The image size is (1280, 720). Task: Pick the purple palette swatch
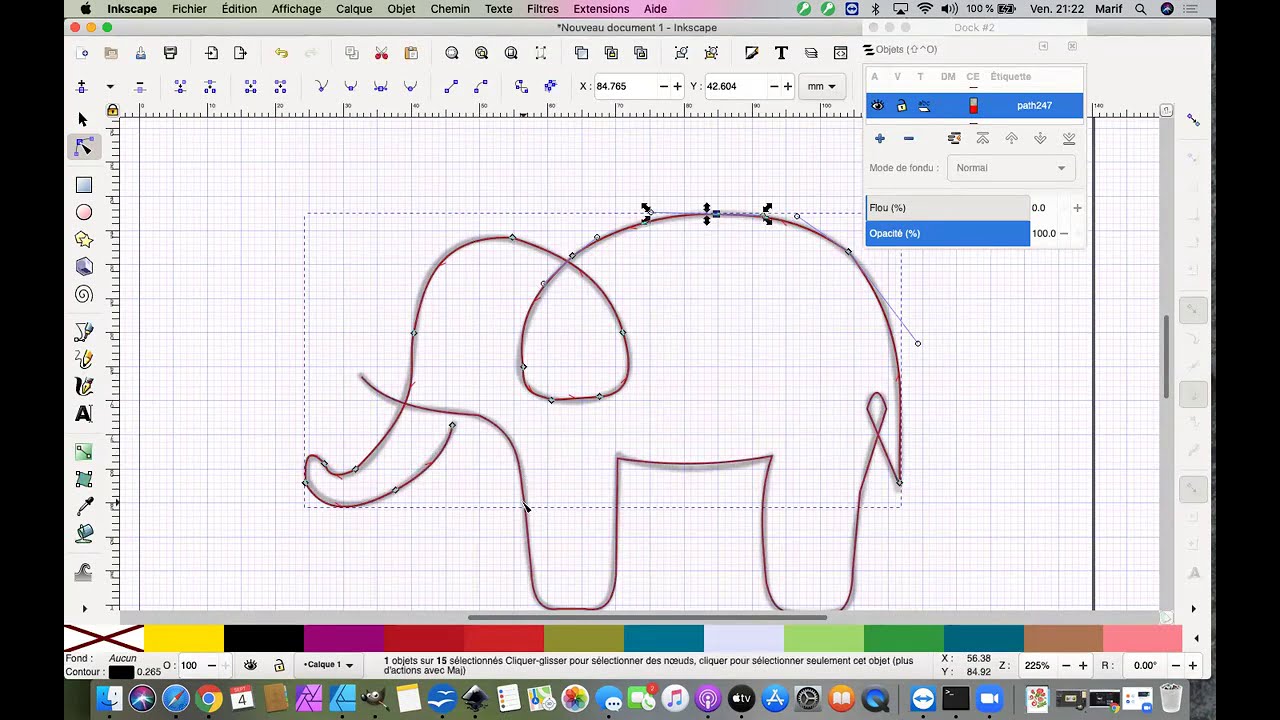click(344, 638)
